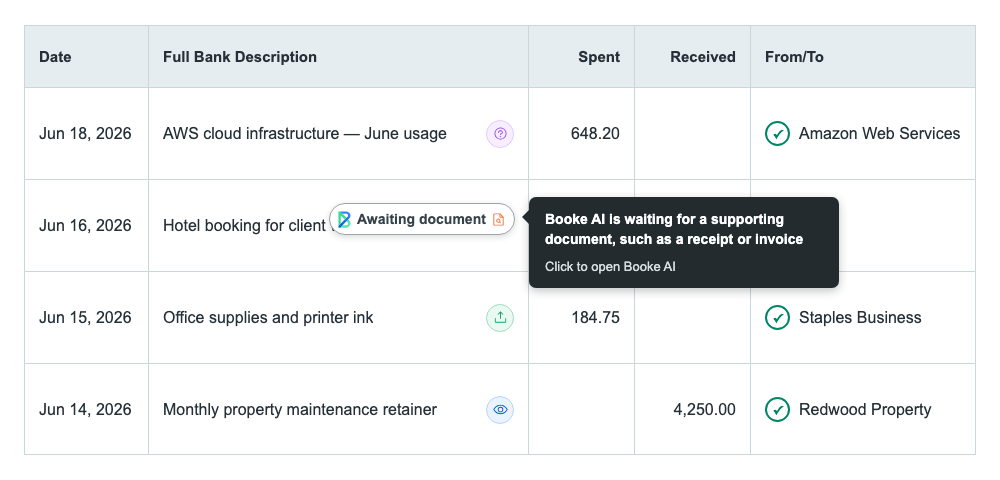Viewport: 1000px width, 480px height.
Task: Click the orange document icon in Awaiting badge
Action: click(x=499, y=220)
